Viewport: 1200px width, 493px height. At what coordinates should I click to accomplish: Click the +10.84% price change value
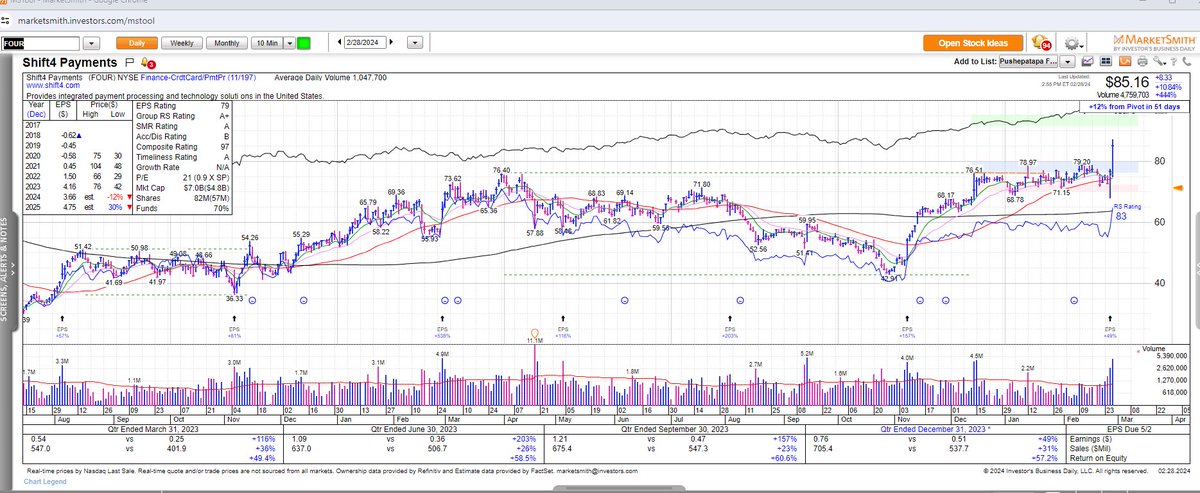click(x=1166, y=86)
